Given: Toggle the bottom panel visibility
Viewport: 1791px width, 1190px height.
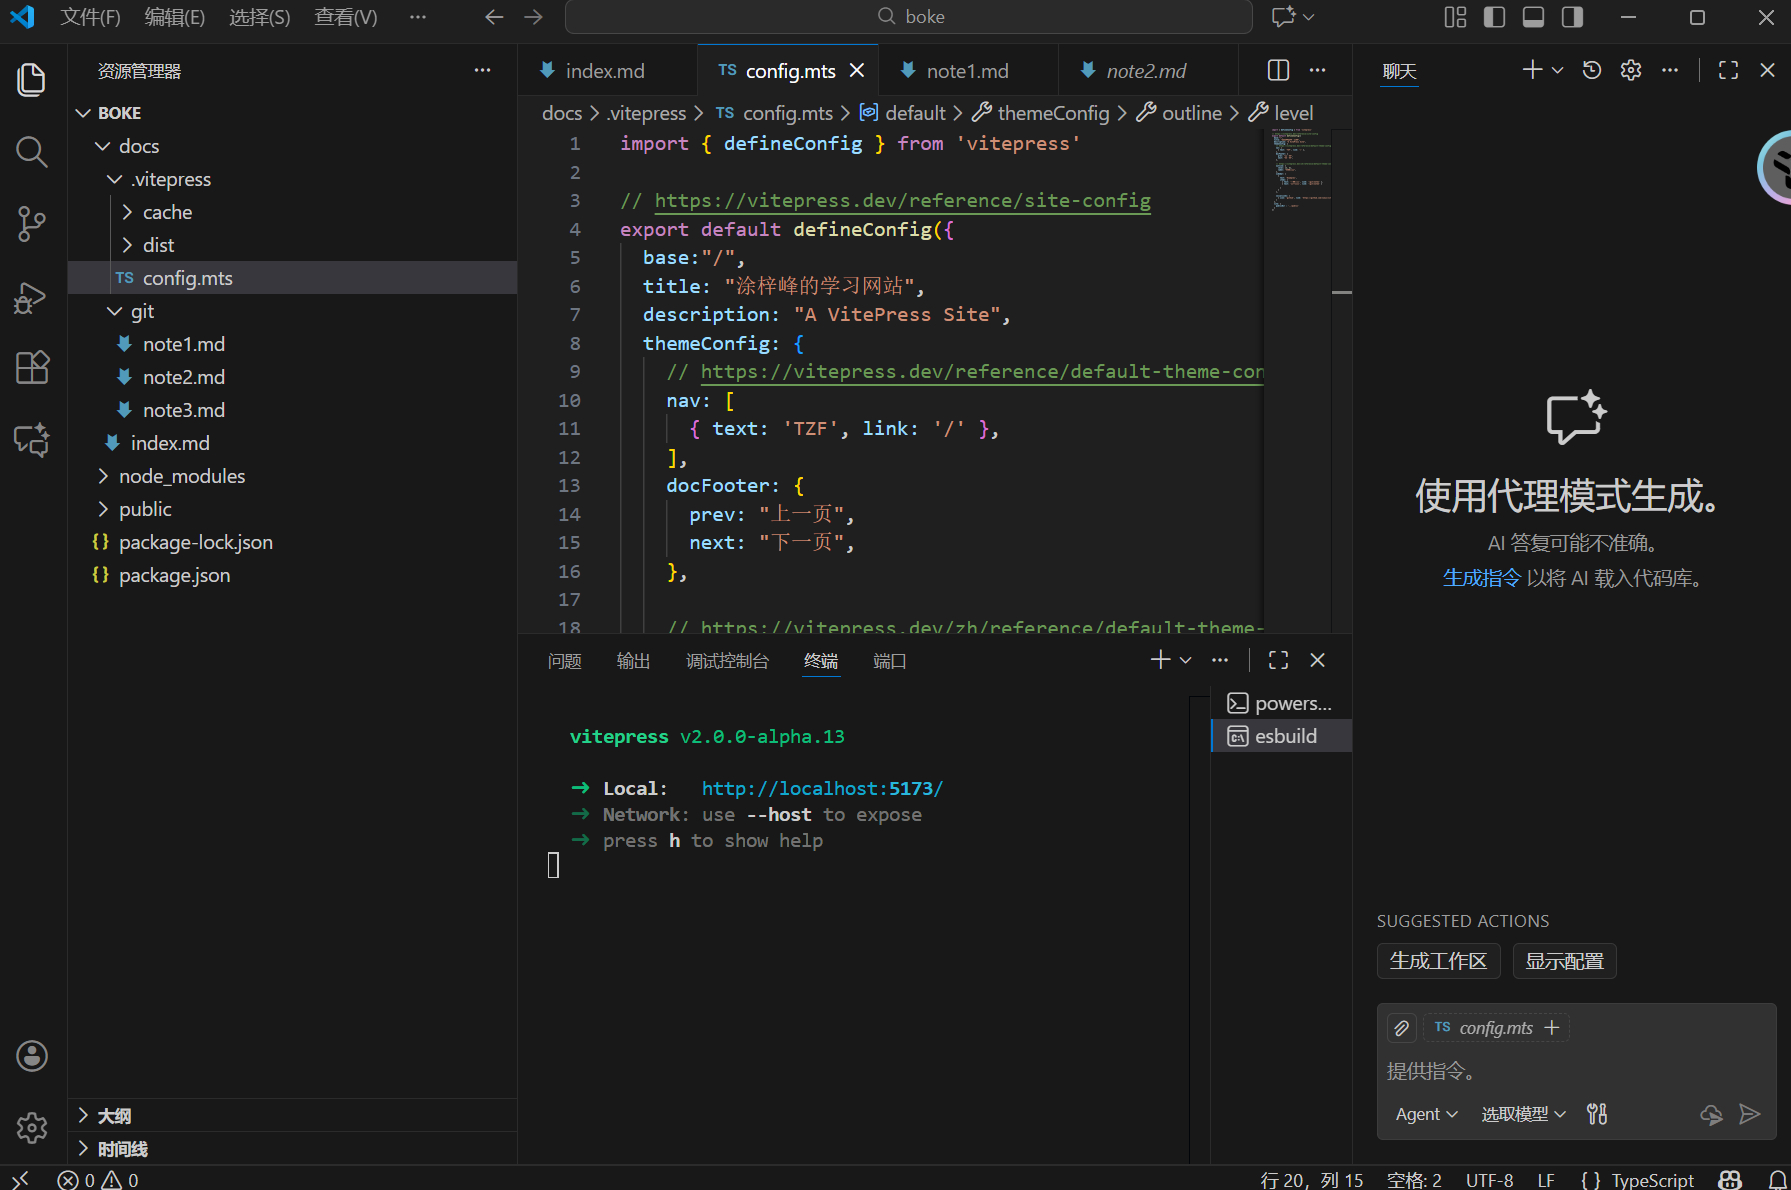Looking at the screenshot, I should tap(1533, 17).
